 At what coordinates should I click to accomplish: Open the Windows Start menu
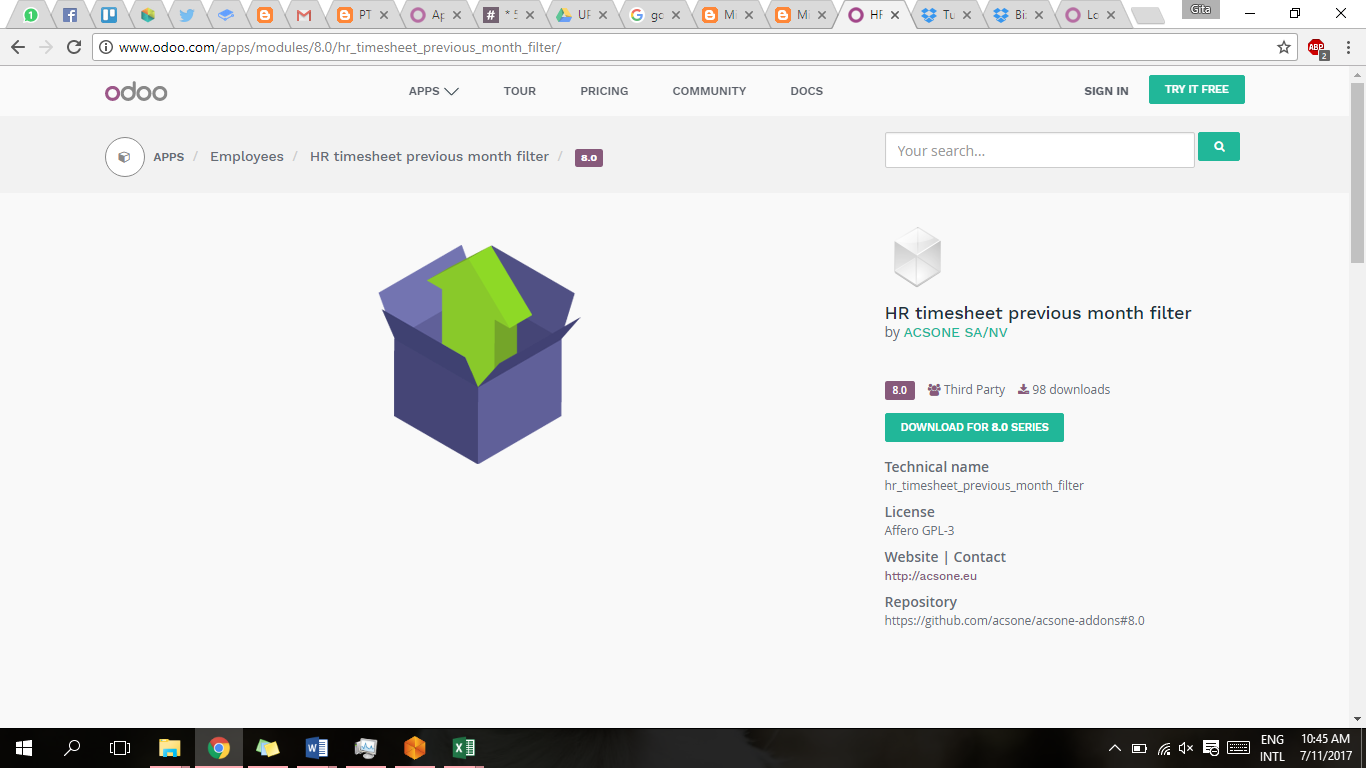(24, 748)
